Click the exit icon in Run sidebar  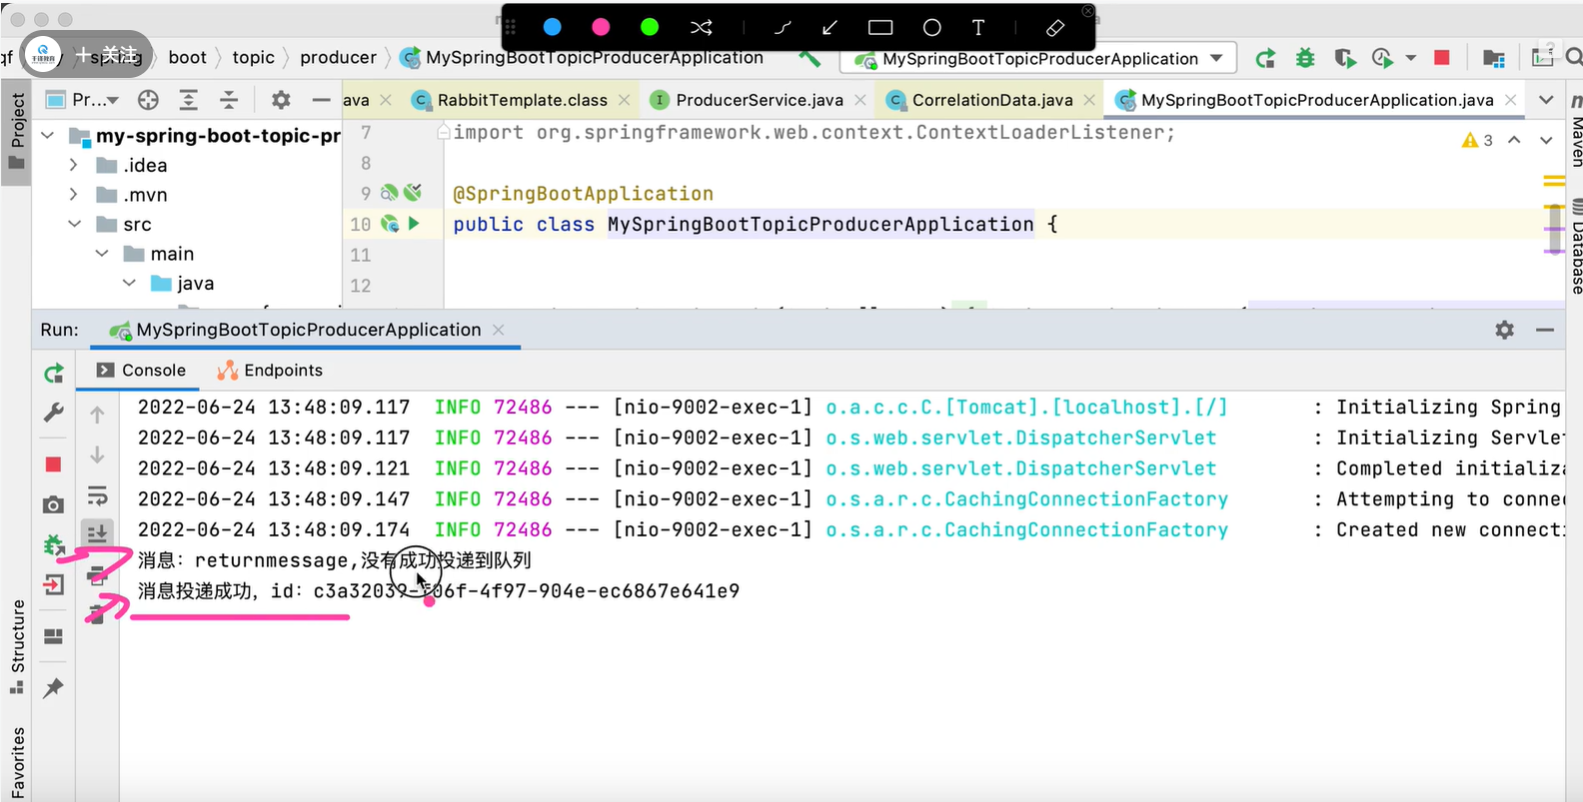[54, 585]
